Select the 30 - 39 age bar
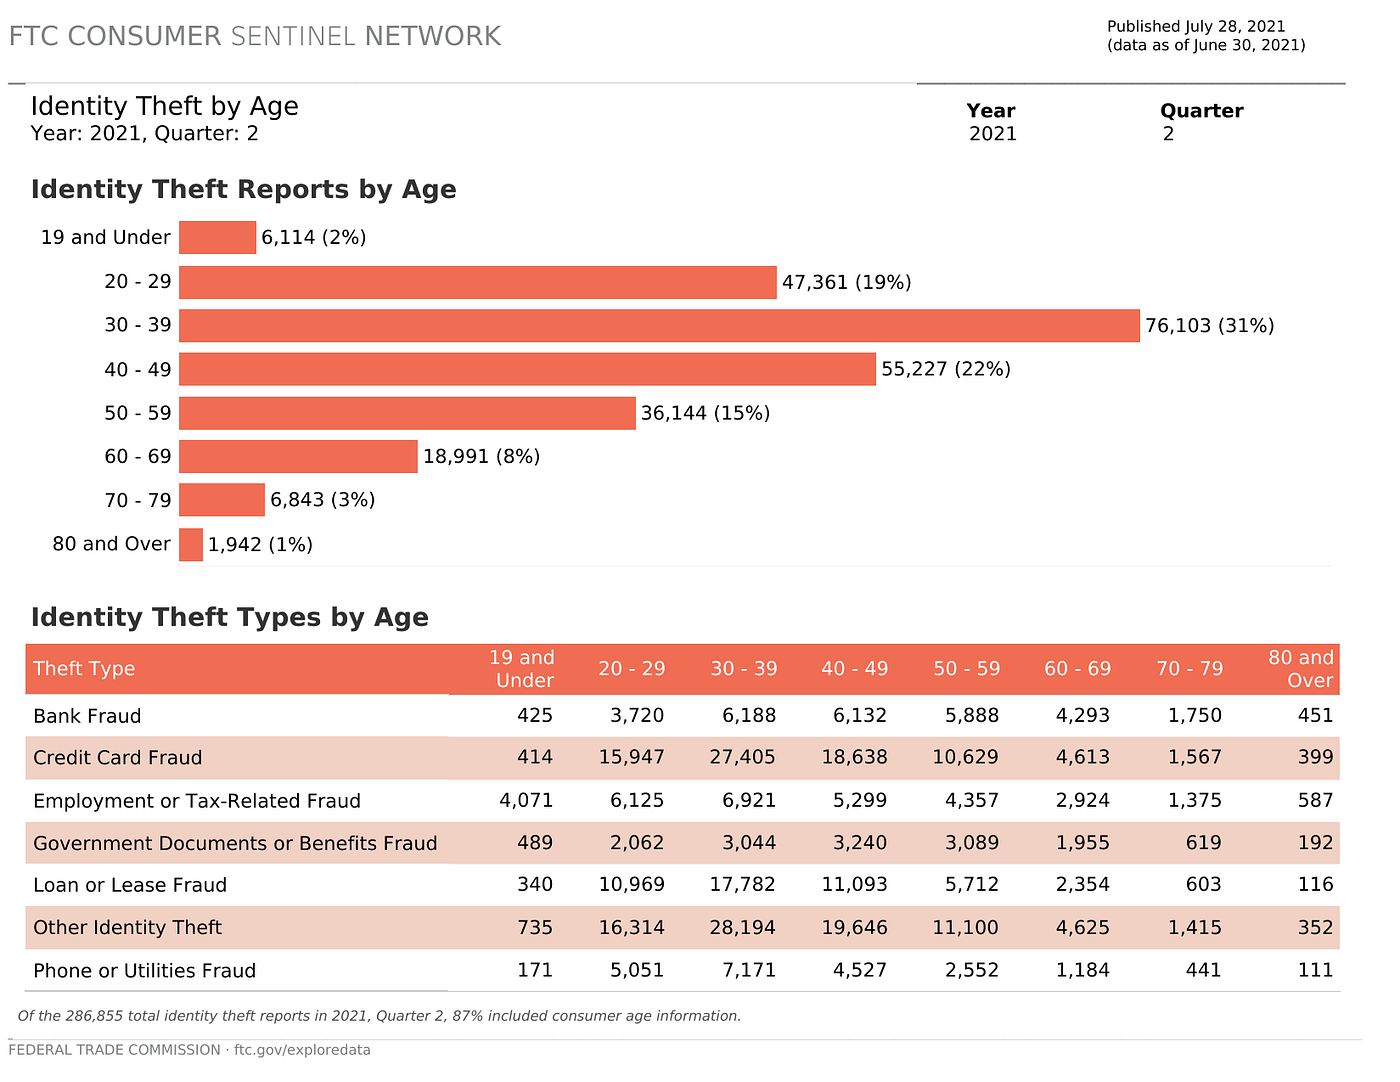Screen dimensions: 1400x1082 pos(659,326)
